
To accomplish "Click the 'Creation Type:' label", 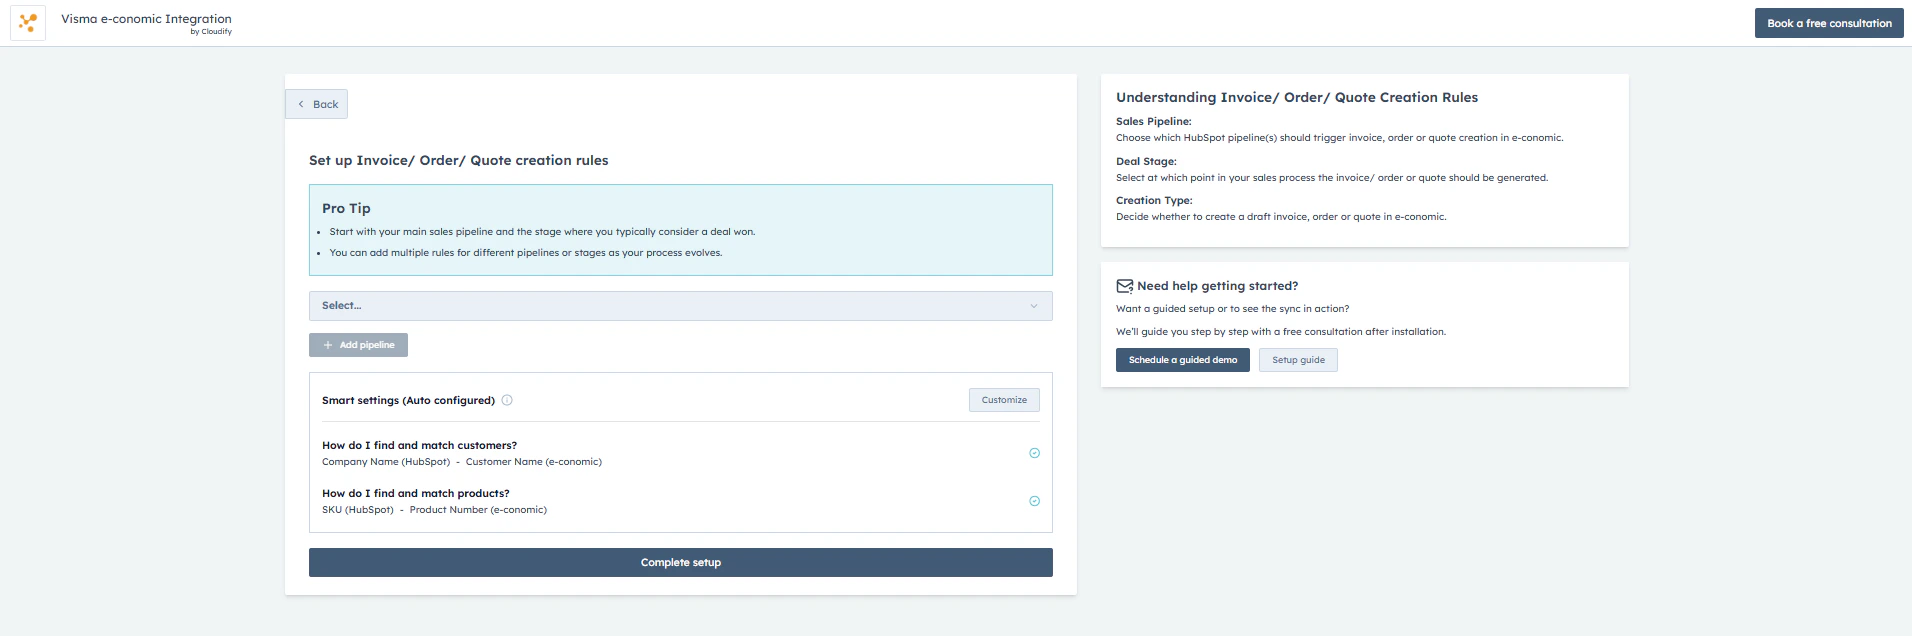I will pos(1154,200).
